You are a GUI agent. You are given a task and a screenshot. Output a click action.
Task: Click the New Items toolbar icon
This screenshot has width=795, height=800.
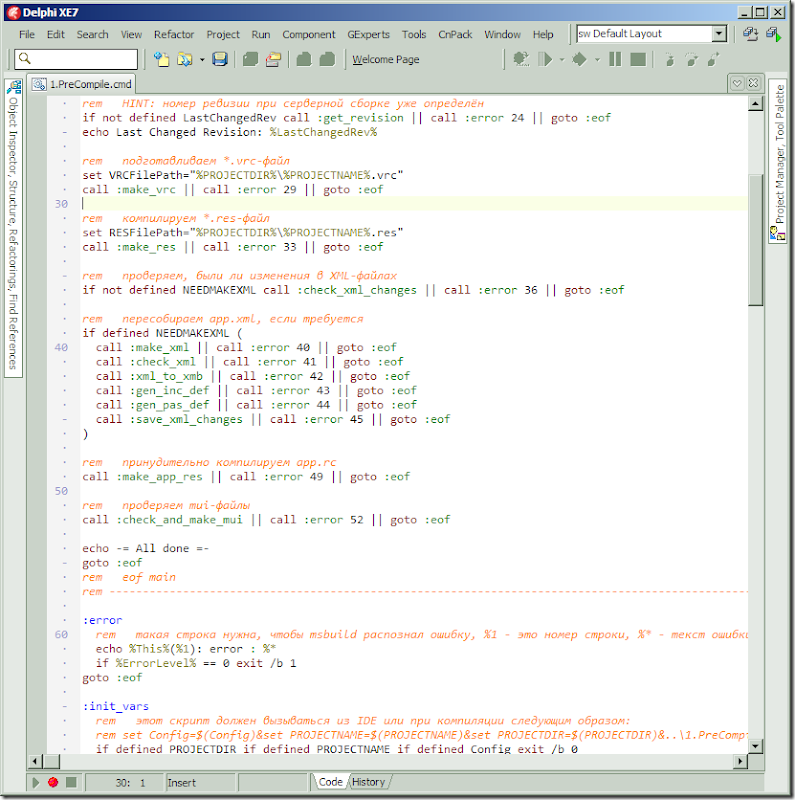click(161, 60)
